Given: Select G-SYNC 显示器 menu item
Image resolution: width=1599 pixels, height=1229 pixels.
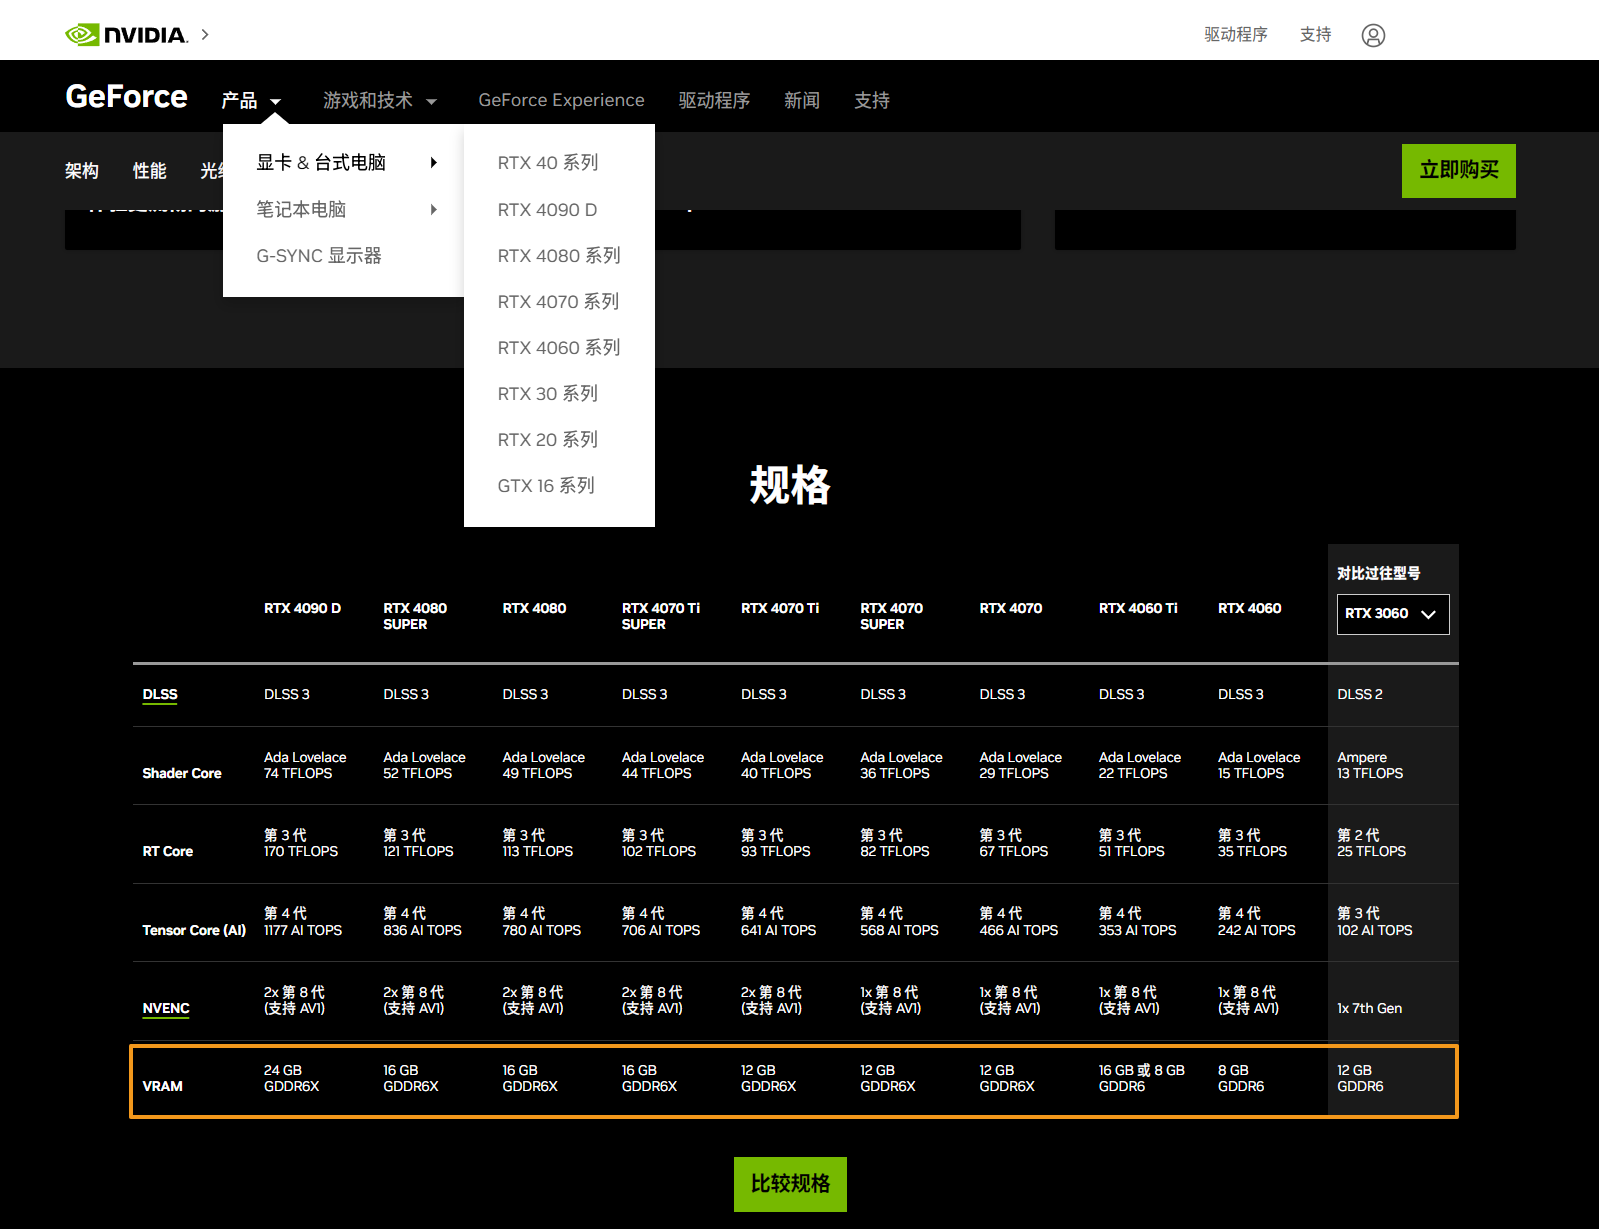Looking at the screenshot, I should (x=319, y=256).
